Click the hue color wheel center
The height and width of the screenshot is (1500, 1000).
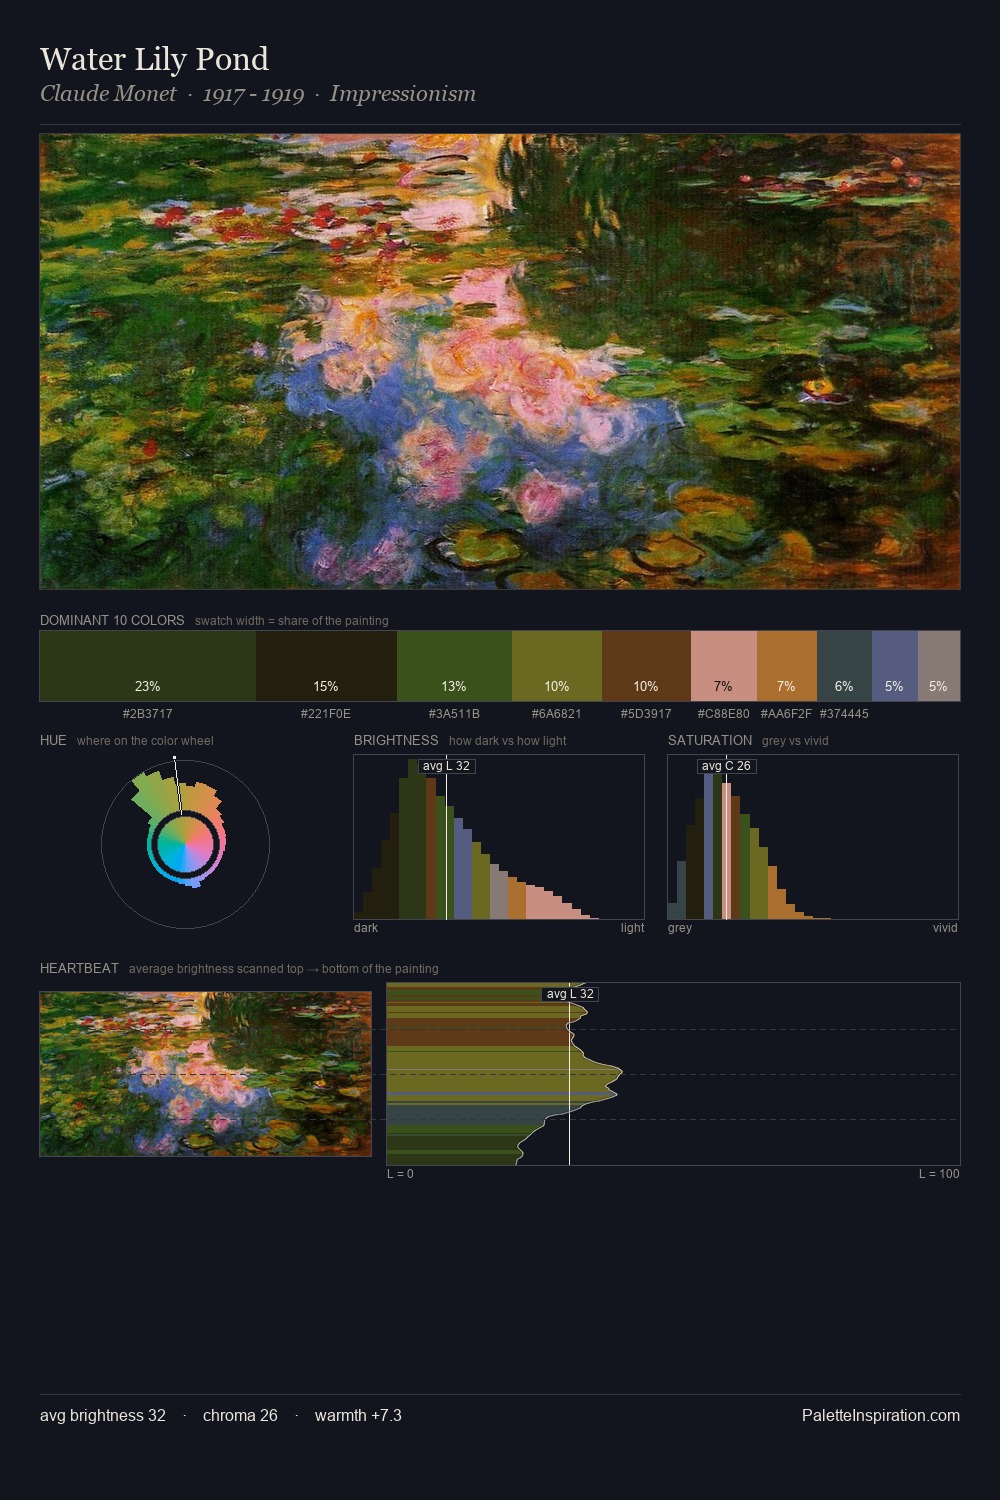pos(185,846)
